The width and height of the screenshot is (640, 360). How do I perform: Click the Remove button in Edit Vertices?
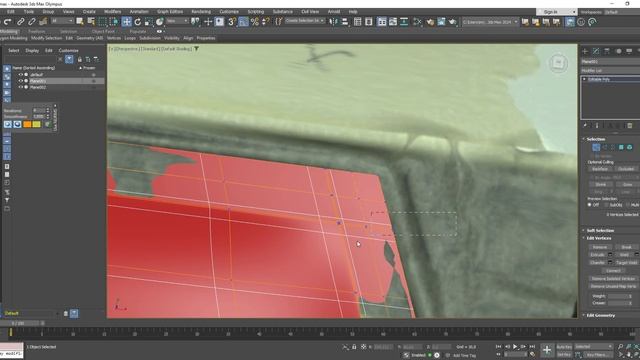(600, 247)
